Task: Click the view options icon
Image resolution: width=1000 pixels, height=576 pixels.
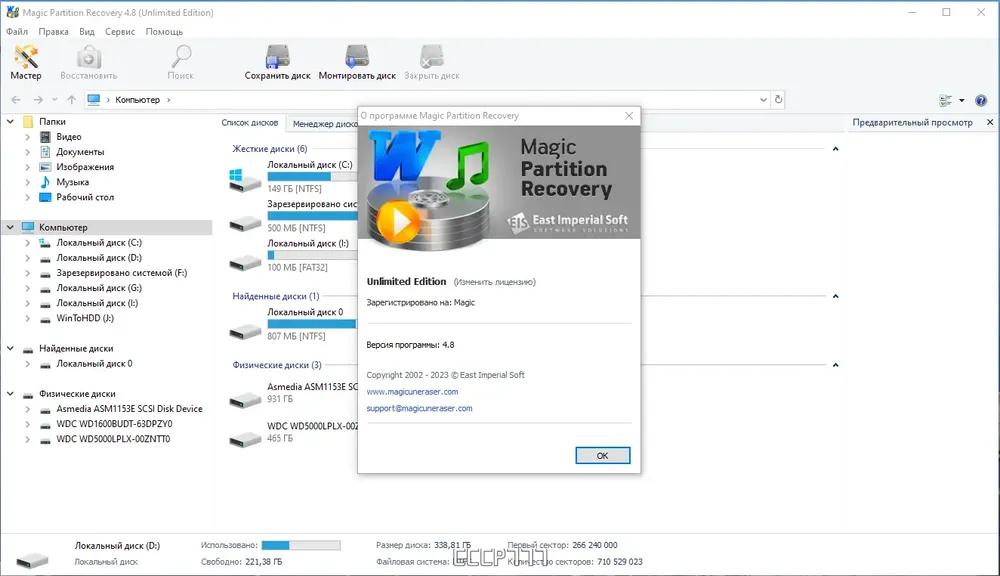Action: click(946, 100)
